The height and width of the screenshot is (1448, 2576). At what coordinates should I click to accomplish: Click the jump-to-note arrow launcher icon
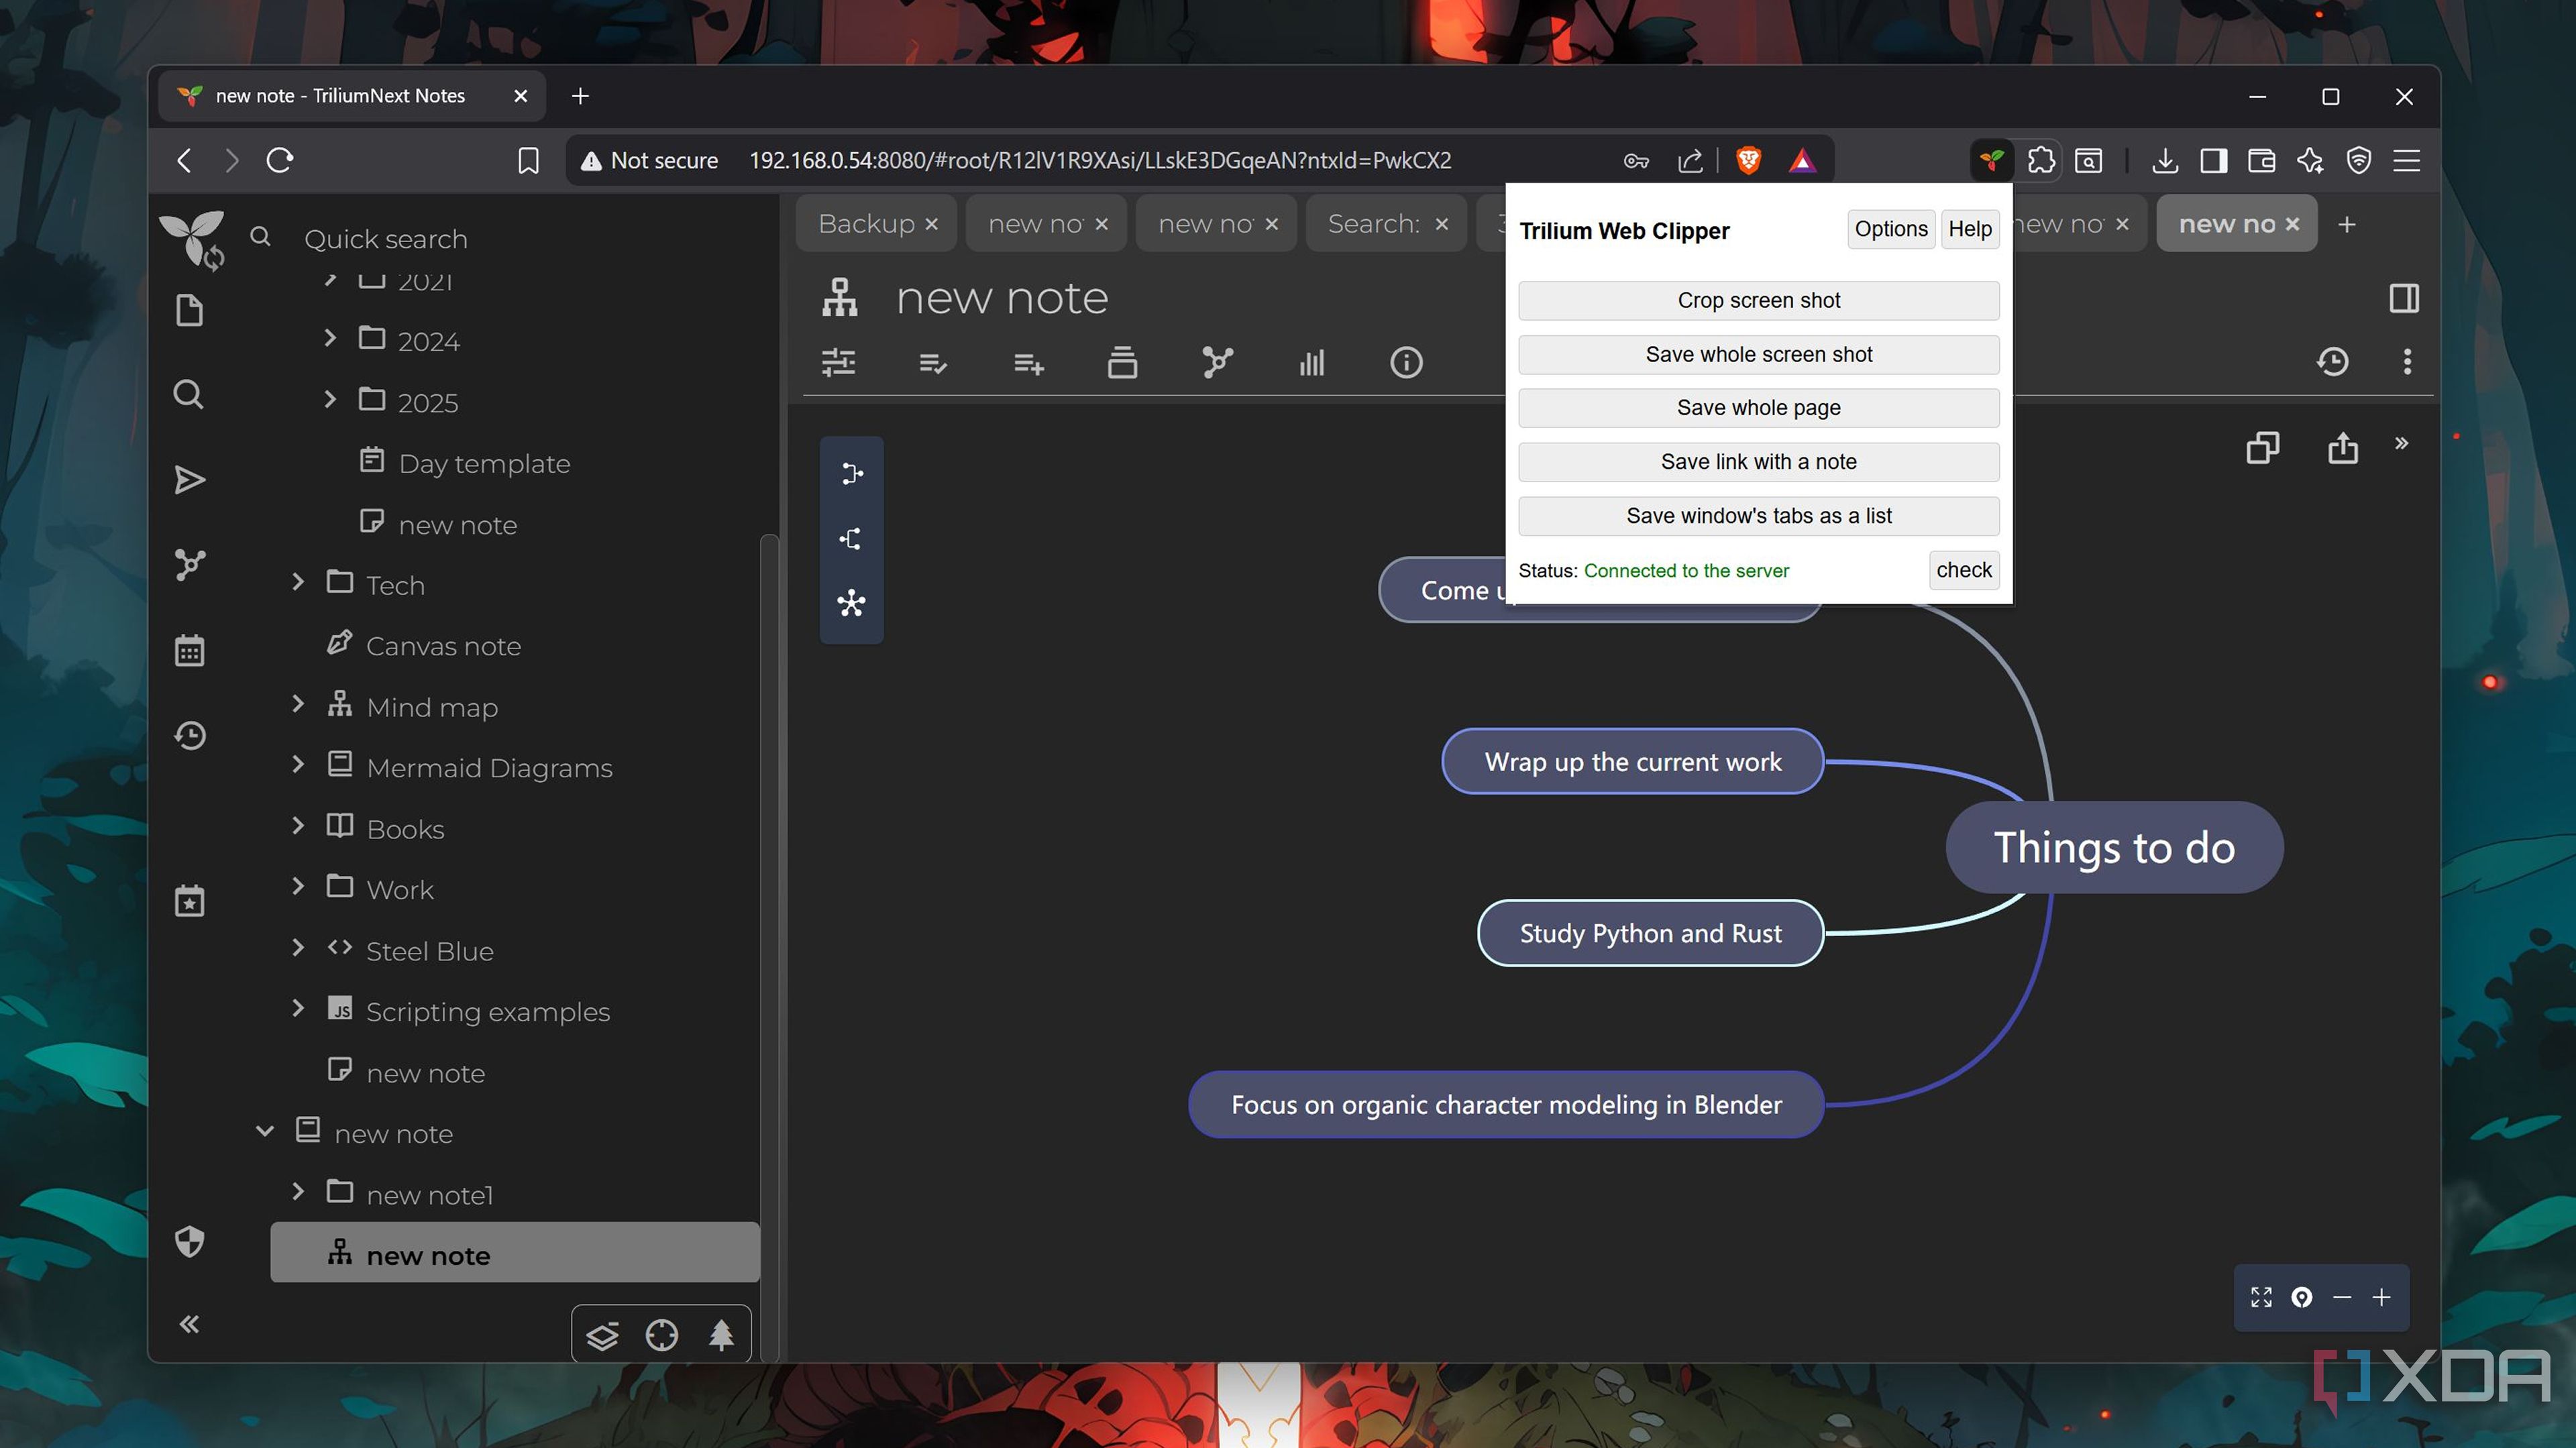click(x=189, y=480)
